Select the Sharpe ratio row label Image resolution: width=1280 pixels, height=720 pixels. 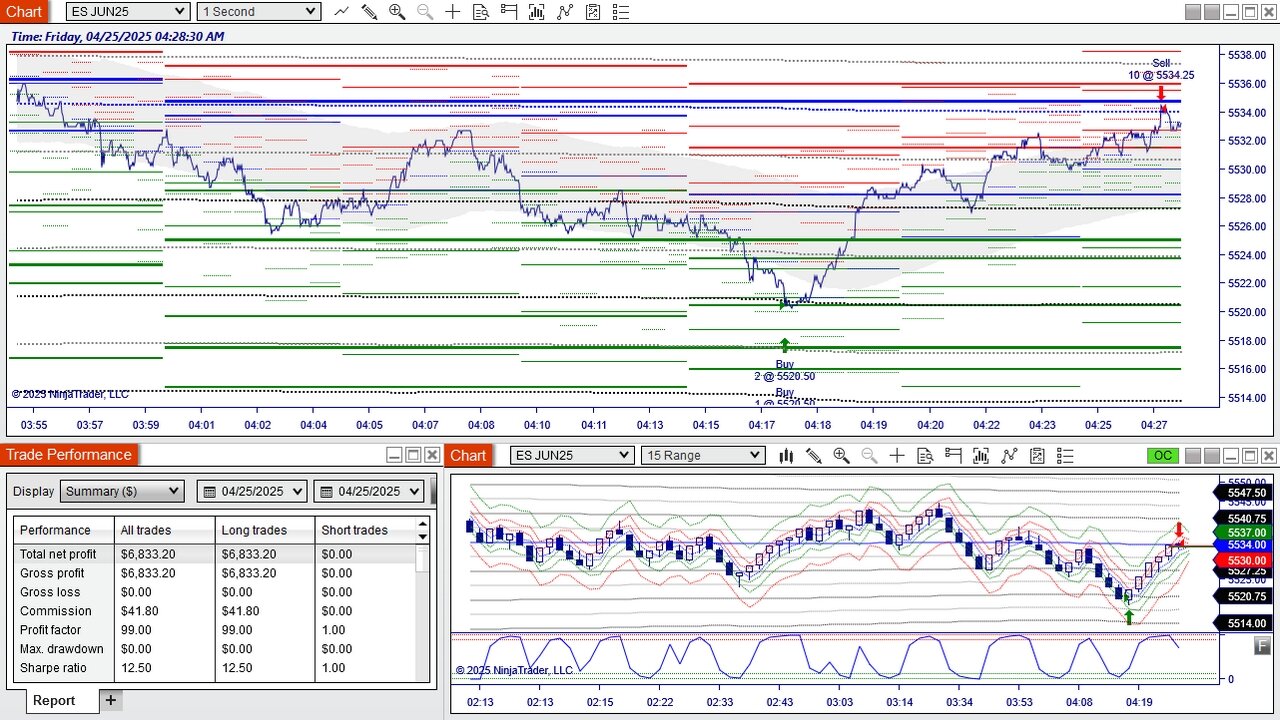(53, 668)
